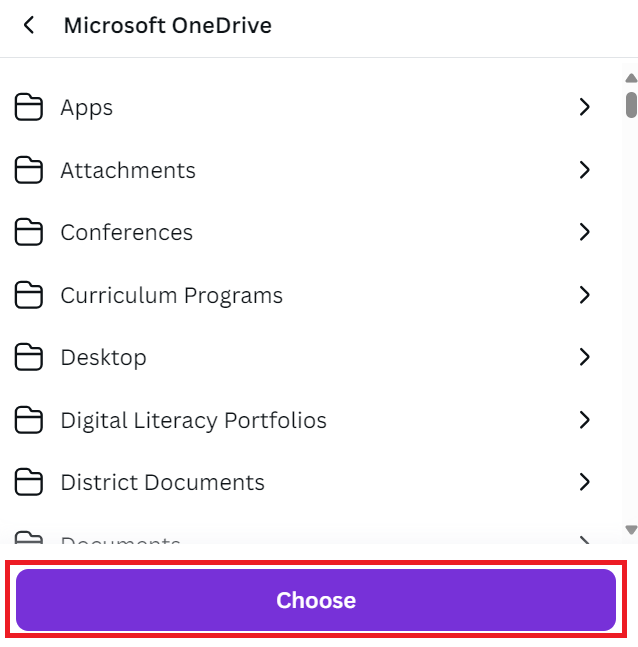The image size is (638, 647).
Task: Click the Attachments folder icon
Action: tap(28, 170)
